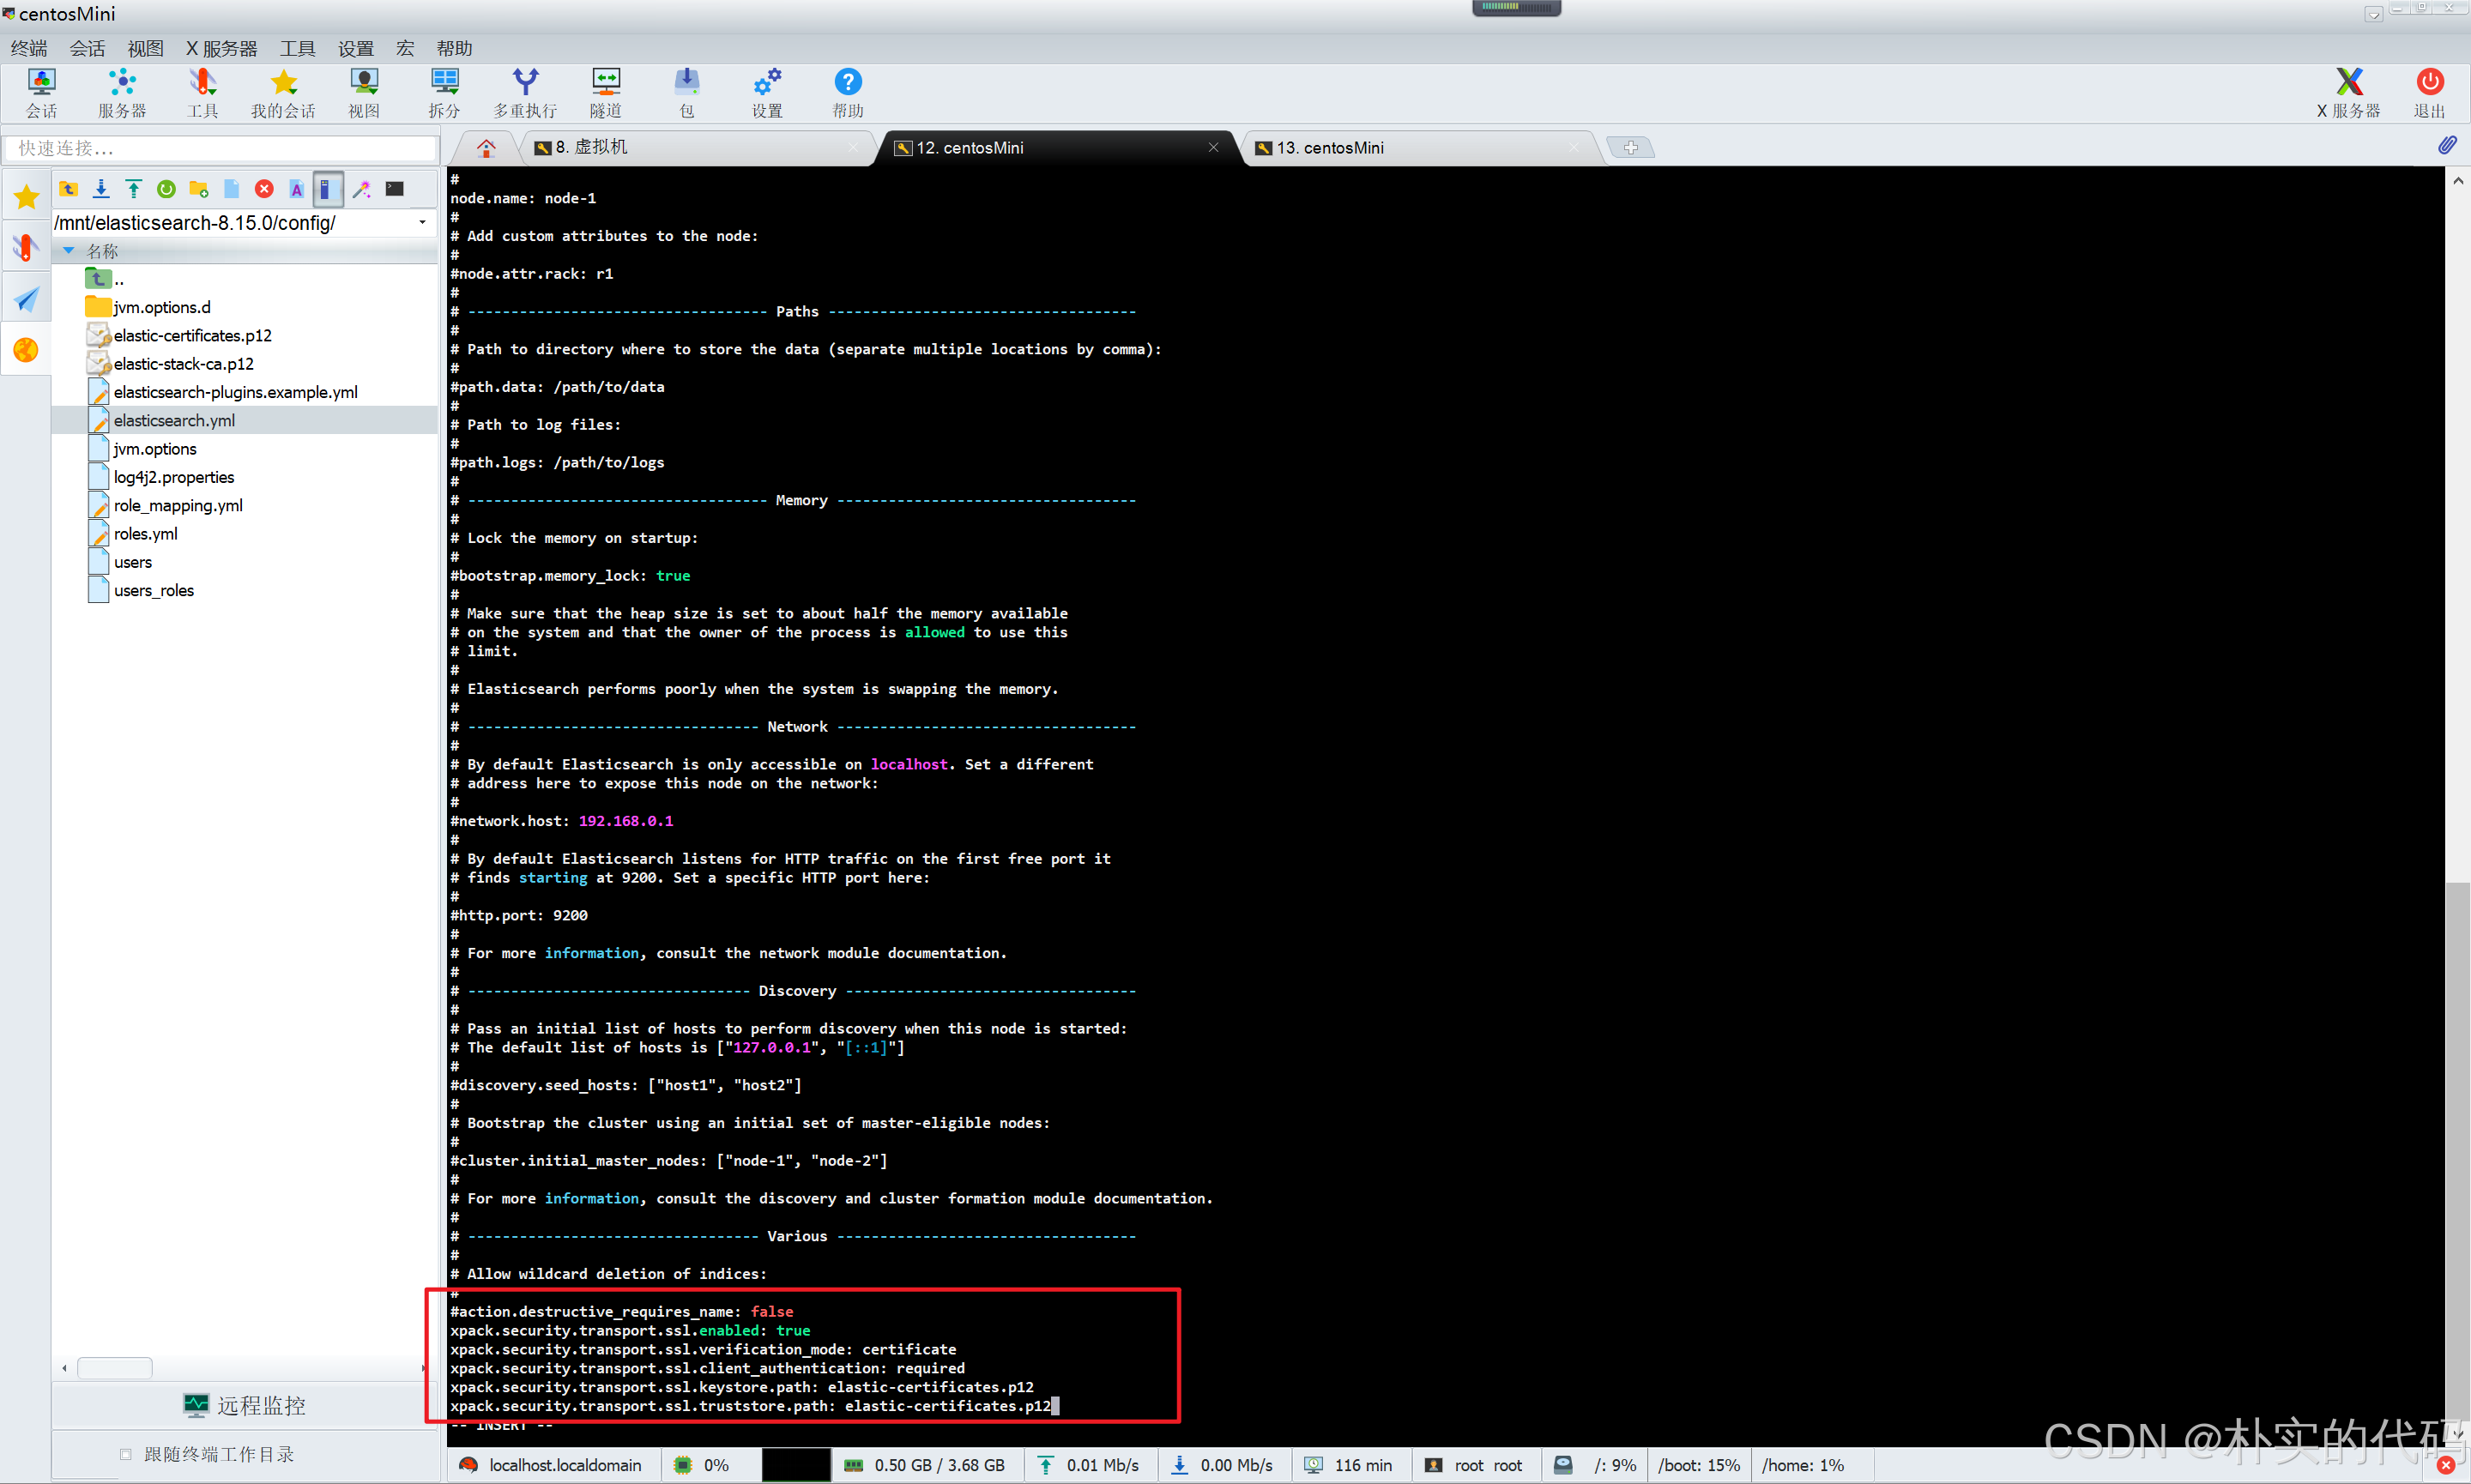Image resolution: width=2471 pixels, height=1484 pixels.
Task: Open the 会话 (Session) toolbar button
Action: tap(41, 93)
